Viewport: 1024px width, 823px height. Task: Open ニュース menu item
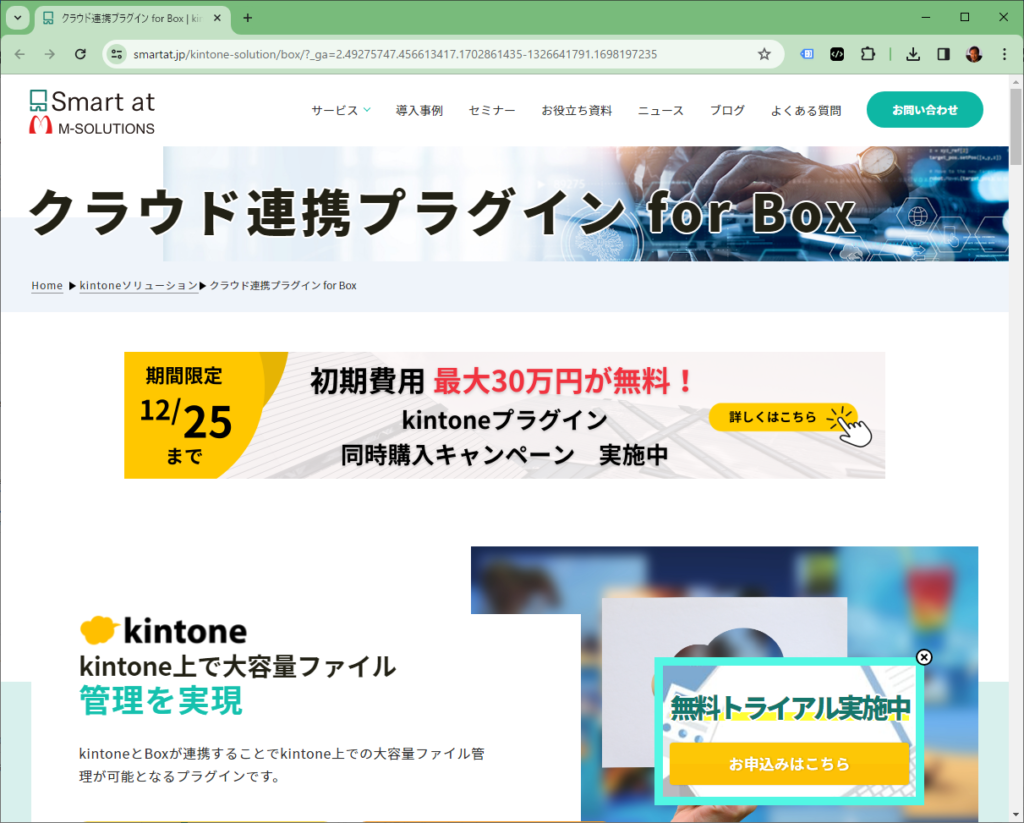click(x=661, y=110)
